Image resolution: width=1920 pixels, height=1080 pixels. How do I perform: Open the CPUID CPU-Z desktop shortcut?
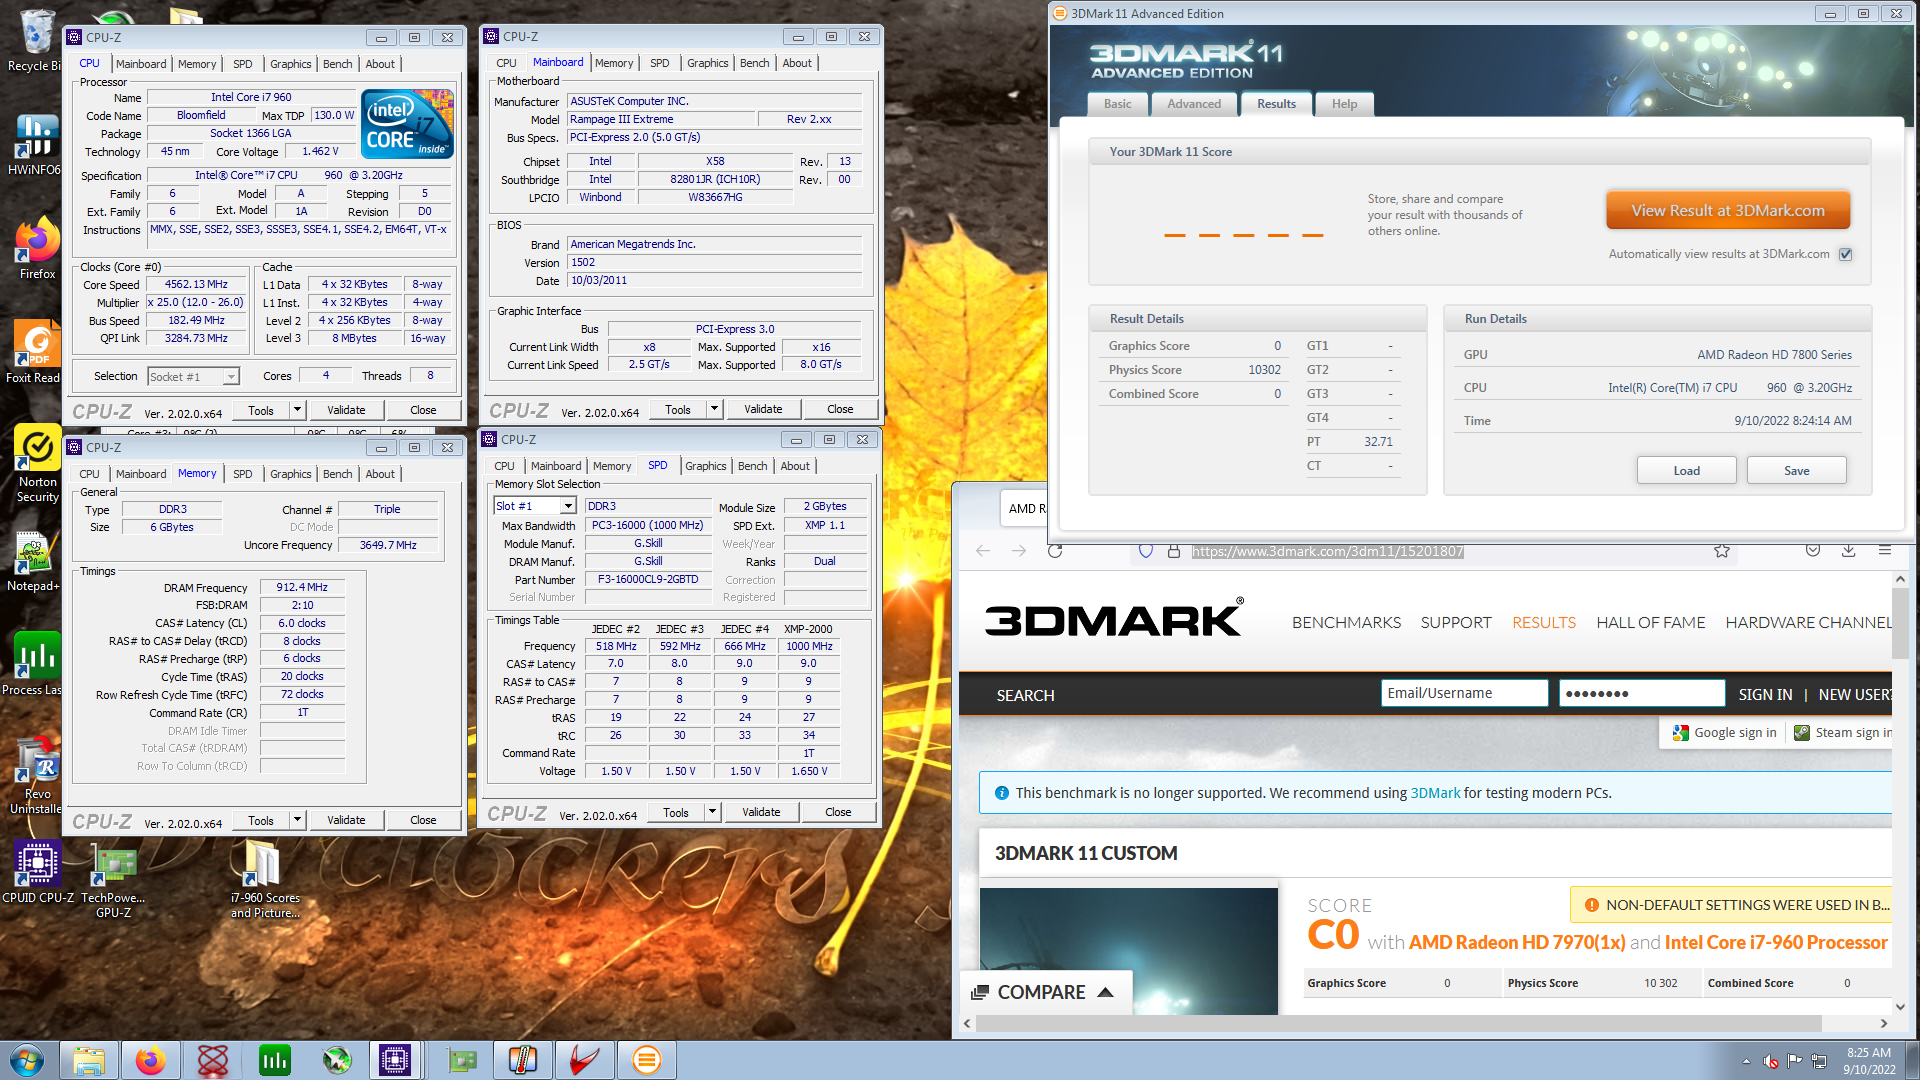coord(38,872)
